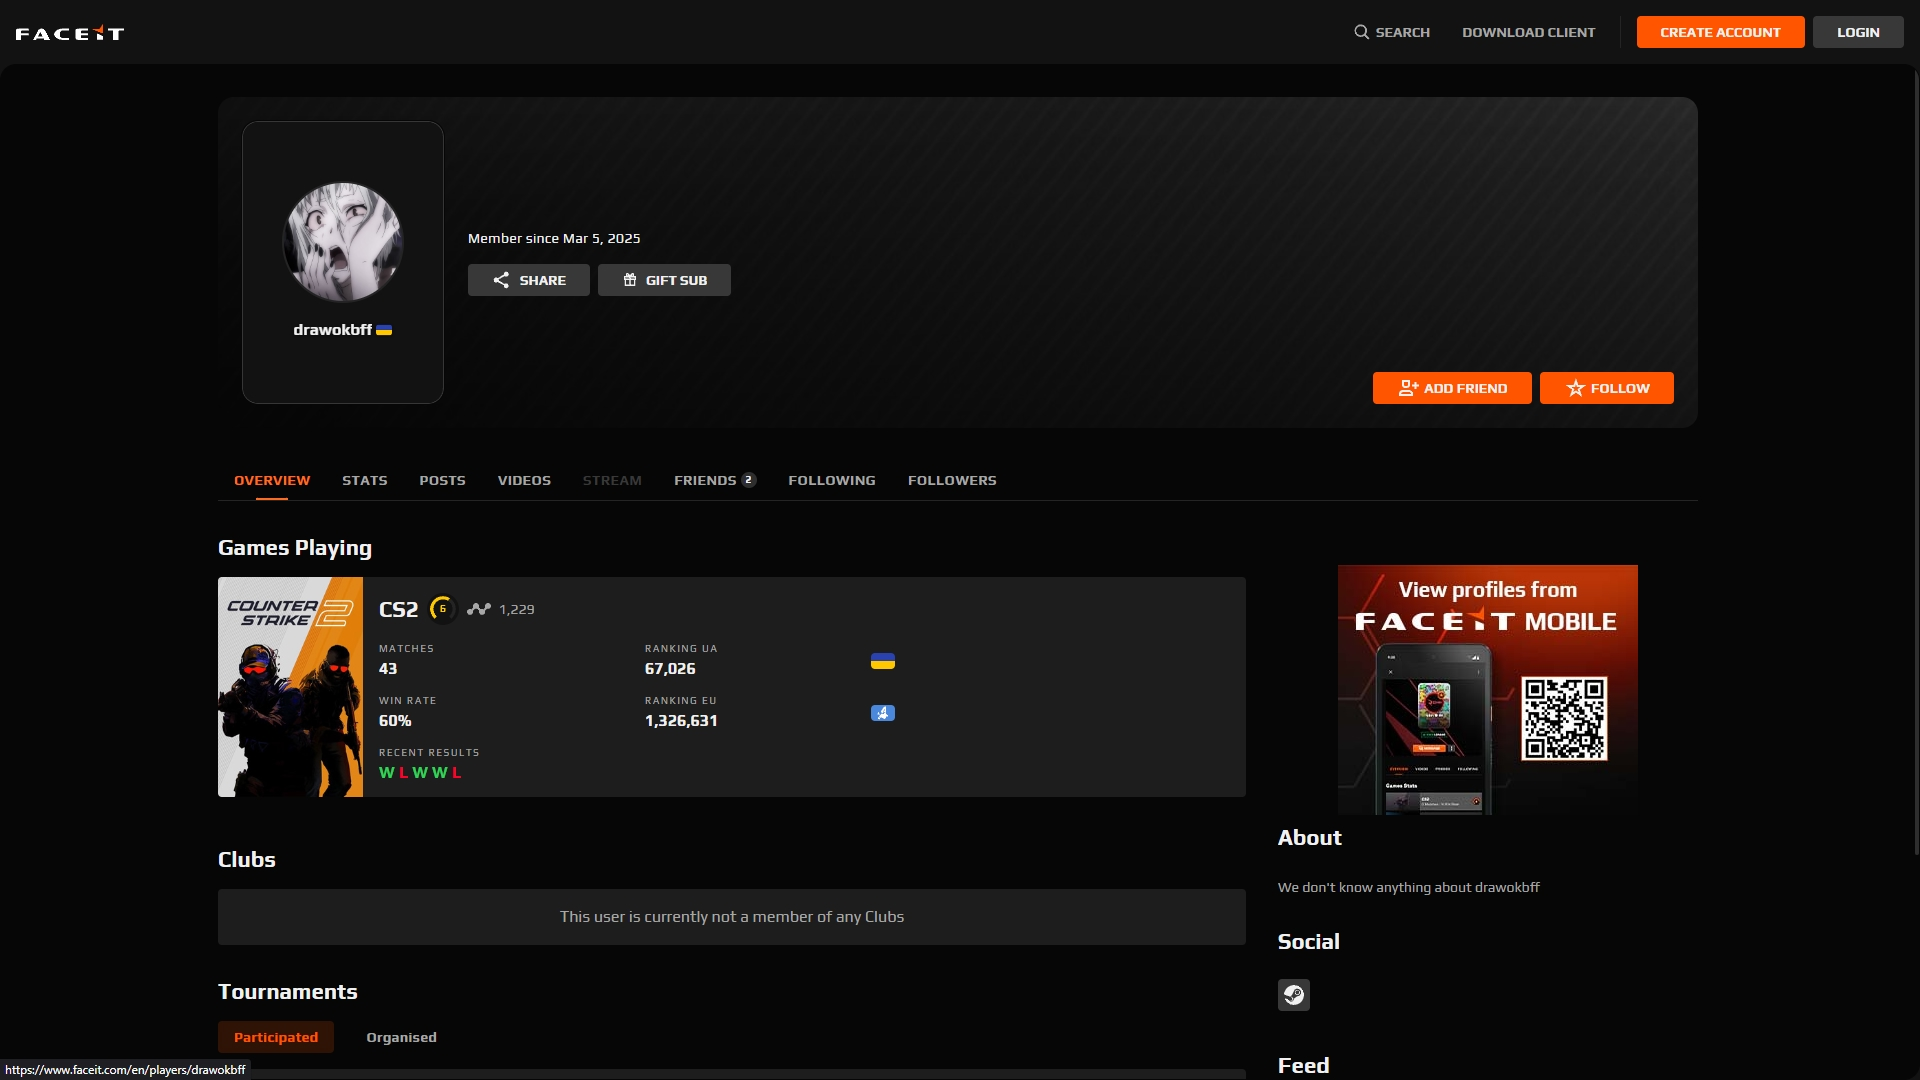The width and height of the screenshot is (1920, 1080).
Task: Click the 60% win rate value
Action: [x=395, y=721]
